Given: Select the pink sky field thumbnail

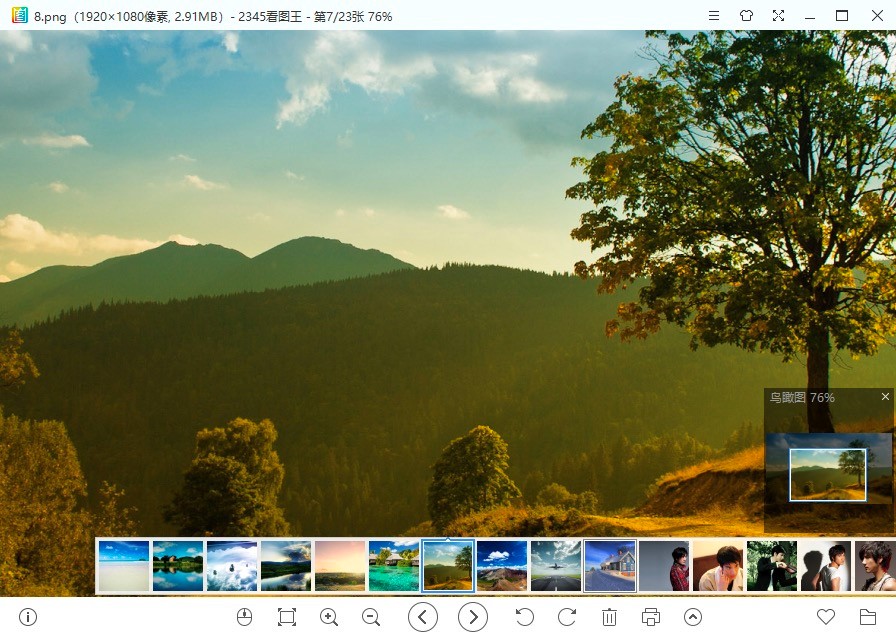Looking at the screenshot, I should pyautogui.click(x=339, y=566).
